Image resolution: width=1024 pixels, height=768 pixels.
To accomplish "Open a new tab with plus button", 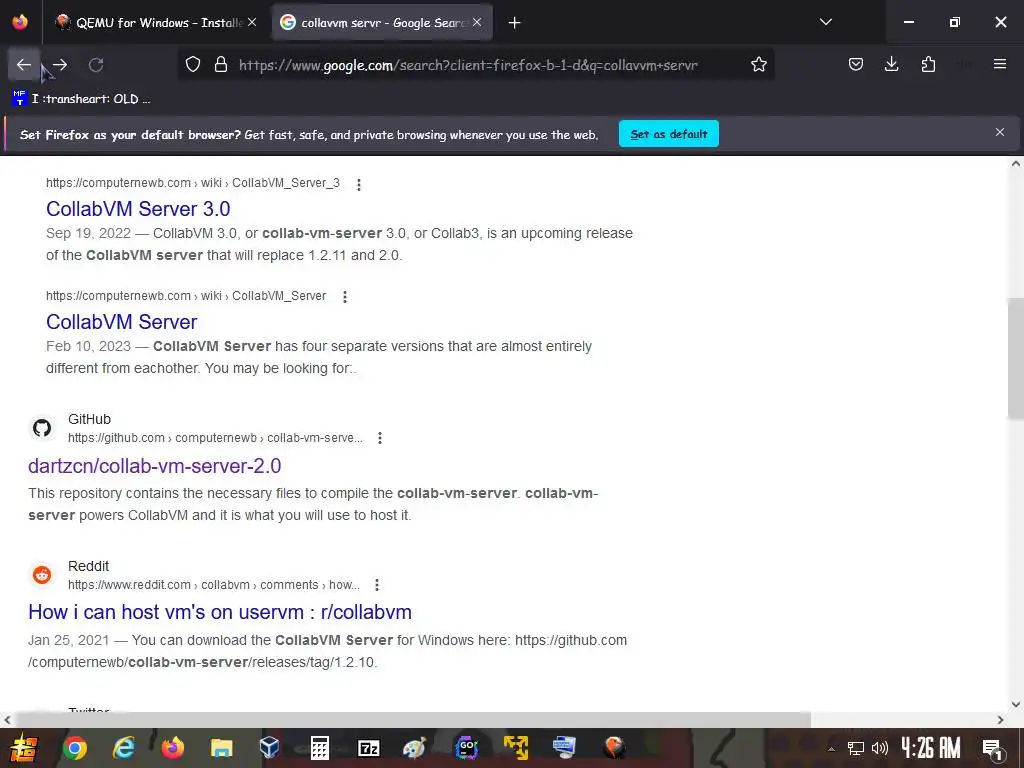I will point(515,23).
